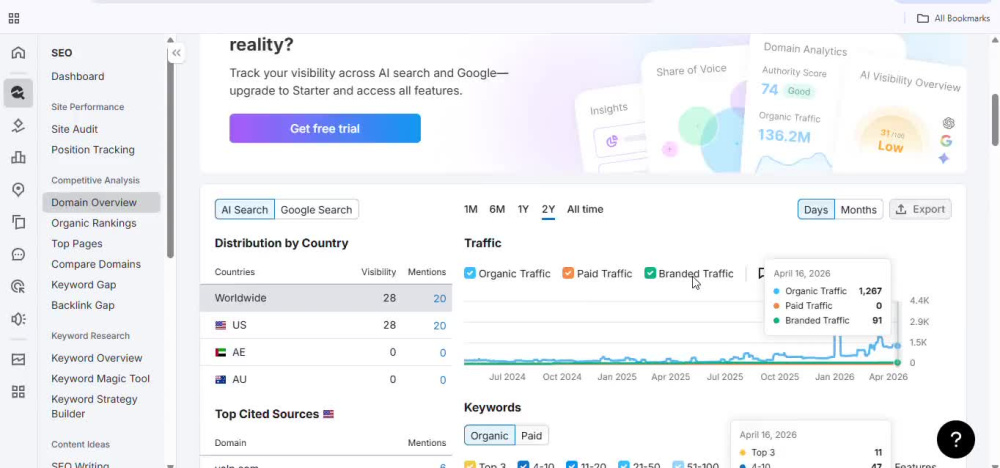Open the Local map pin icon

[x=18, y=190]
